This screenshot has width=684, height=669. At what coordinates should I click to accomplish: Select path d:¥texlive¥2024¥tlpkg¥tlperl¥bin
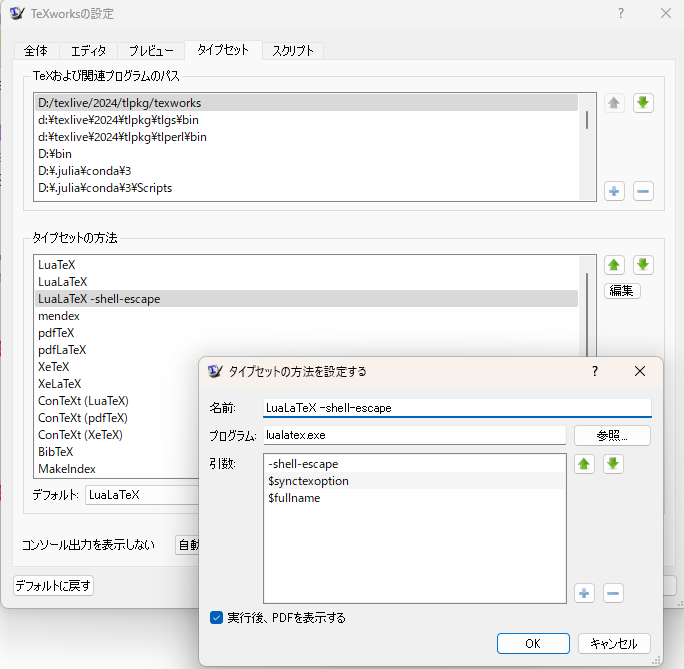click(x=306, y=137)
